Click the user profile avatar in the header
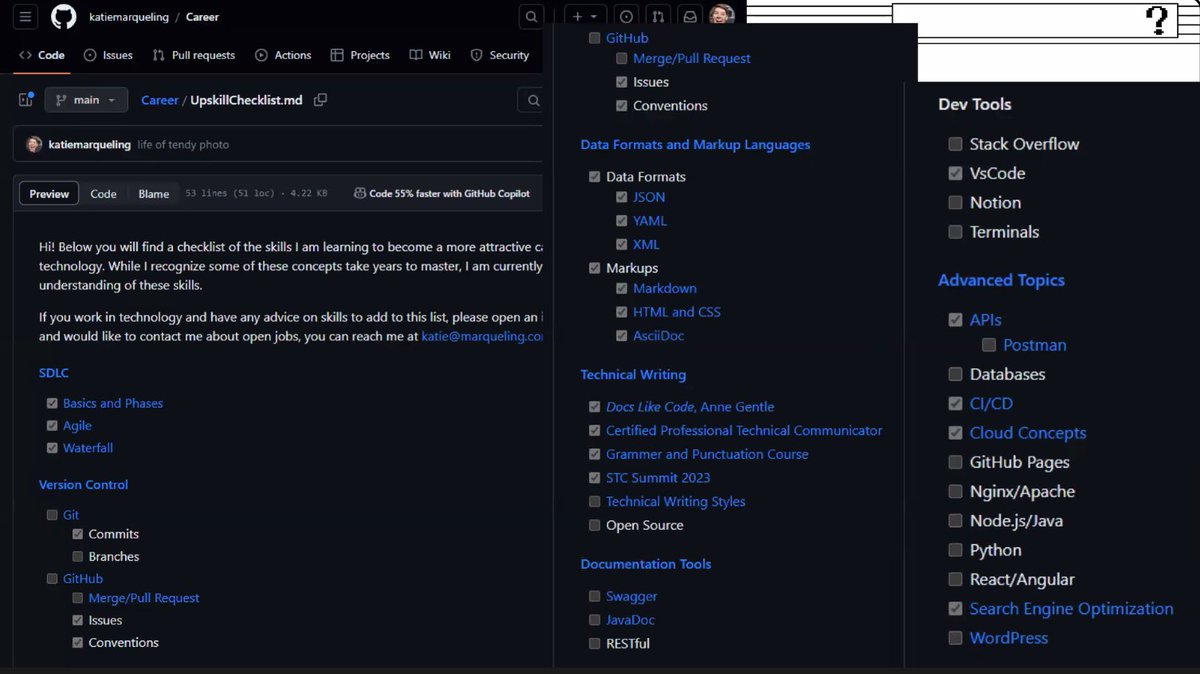Screen dimensions: 1200x674 tap(722, 16)
